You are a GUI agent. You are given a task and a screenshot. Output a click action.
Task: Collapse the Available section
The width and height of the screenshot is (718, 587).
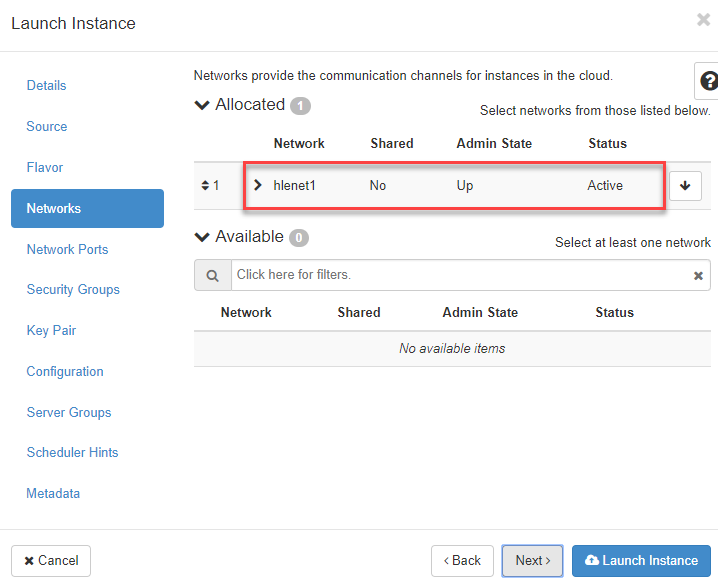[203, 237]
